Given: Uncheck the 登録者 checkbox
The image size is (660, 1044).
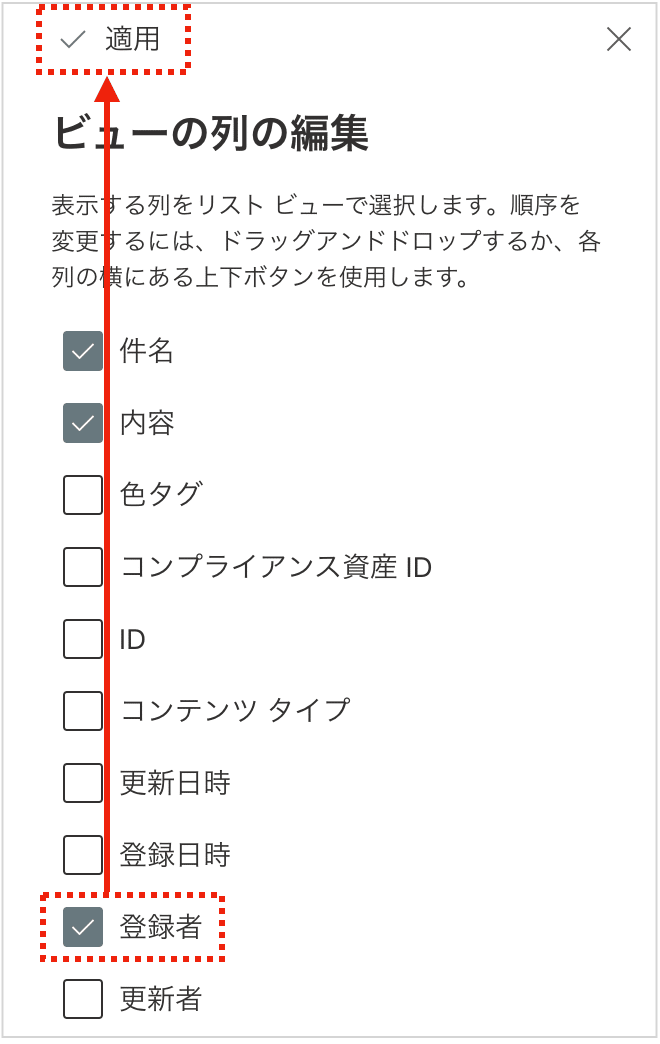Looking at the screenshot, I should [x=83, y=927].
